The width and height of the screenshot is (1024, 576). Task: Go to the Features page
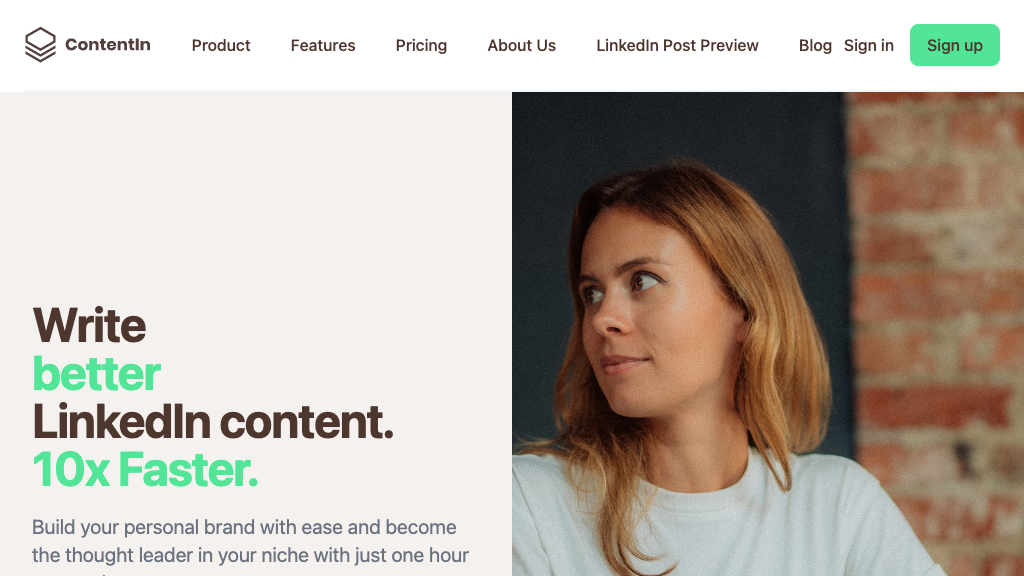click(323, 45)
